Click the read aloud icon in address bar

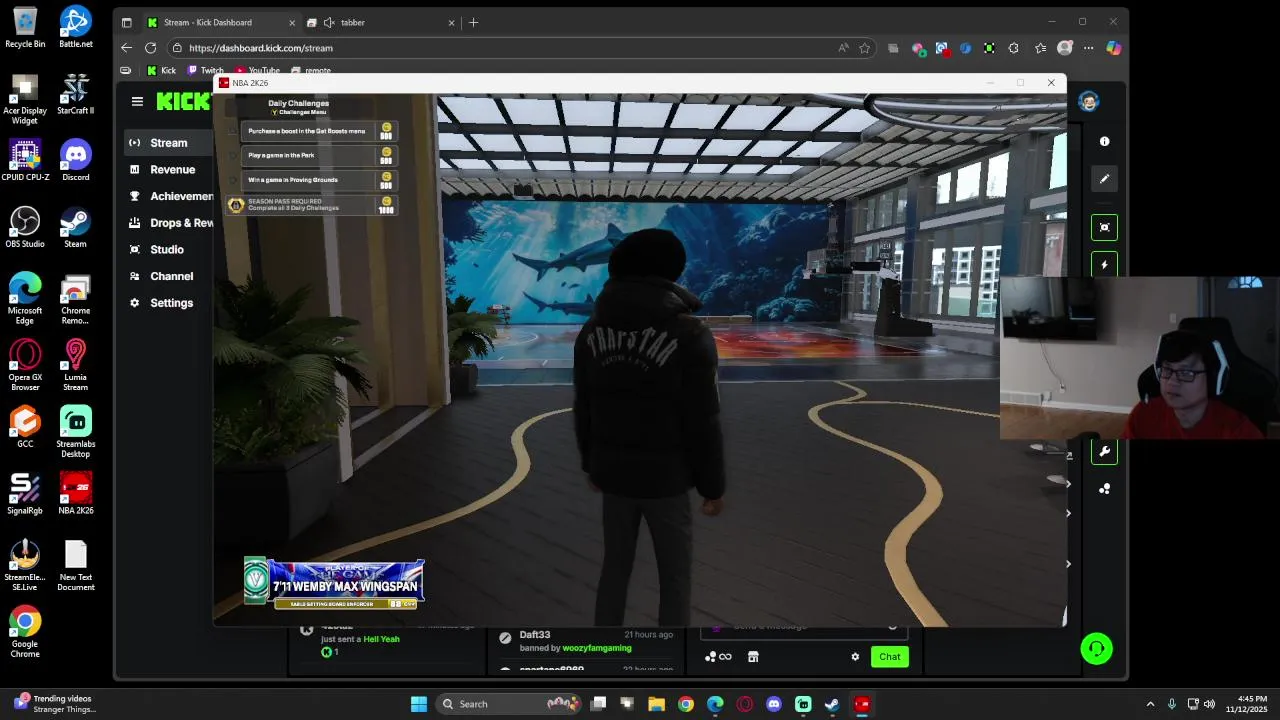pyautogui.click(x=844, y=48)
